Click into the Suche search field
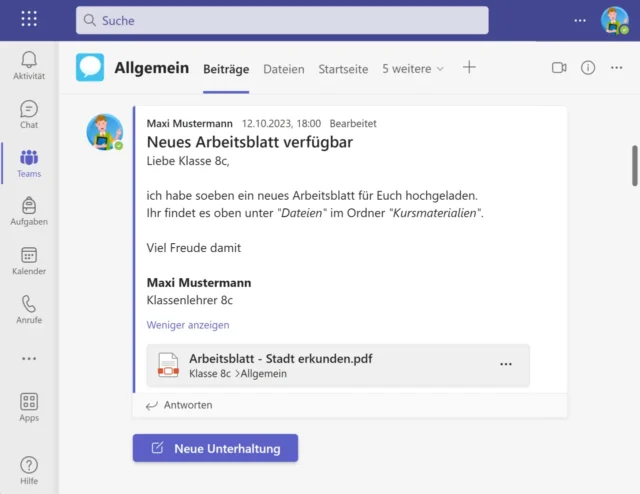The image size is (640, 494). point(282,20)
